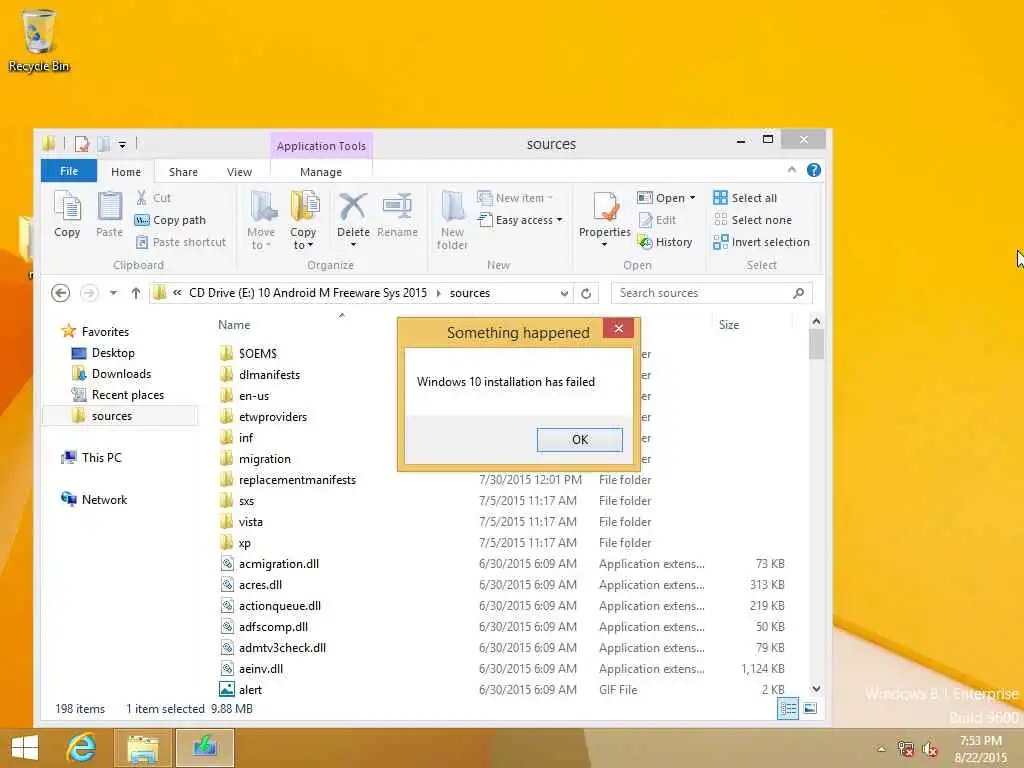Click the Windows Start button
This screenshot has height=768, width=1024.
tap(25, 748)
